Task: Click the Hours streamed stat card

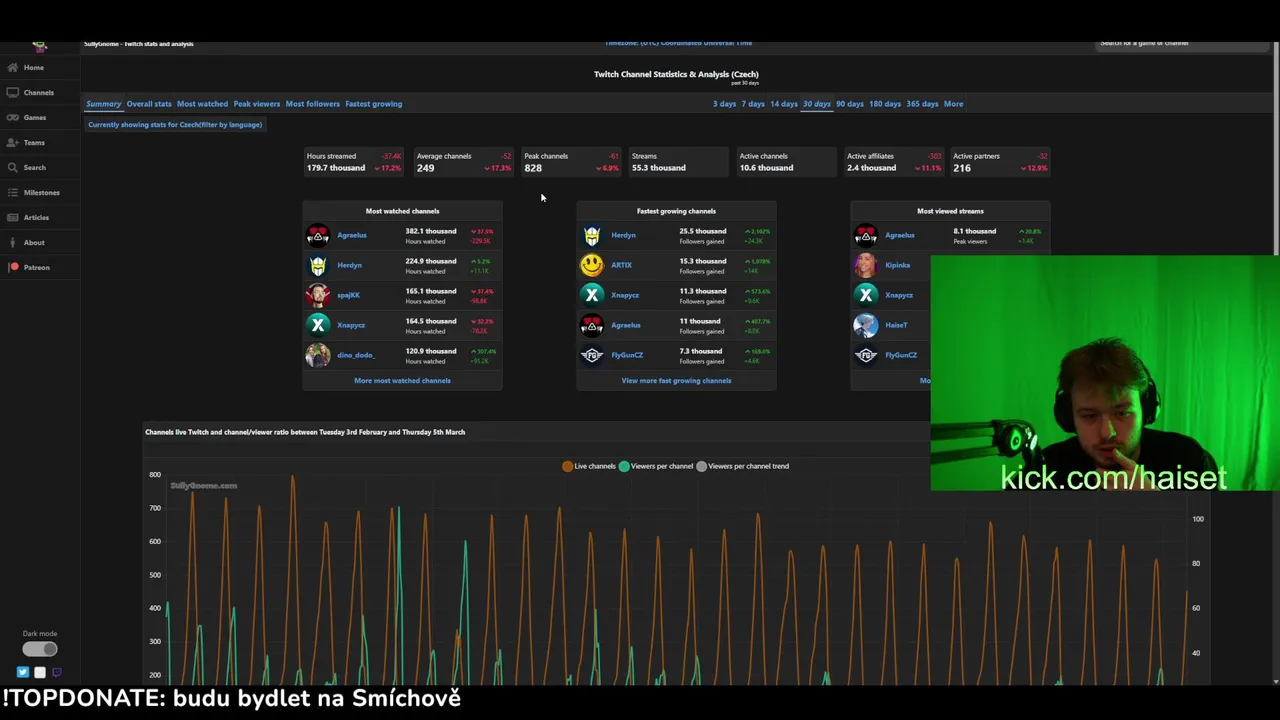Action: 354,162
